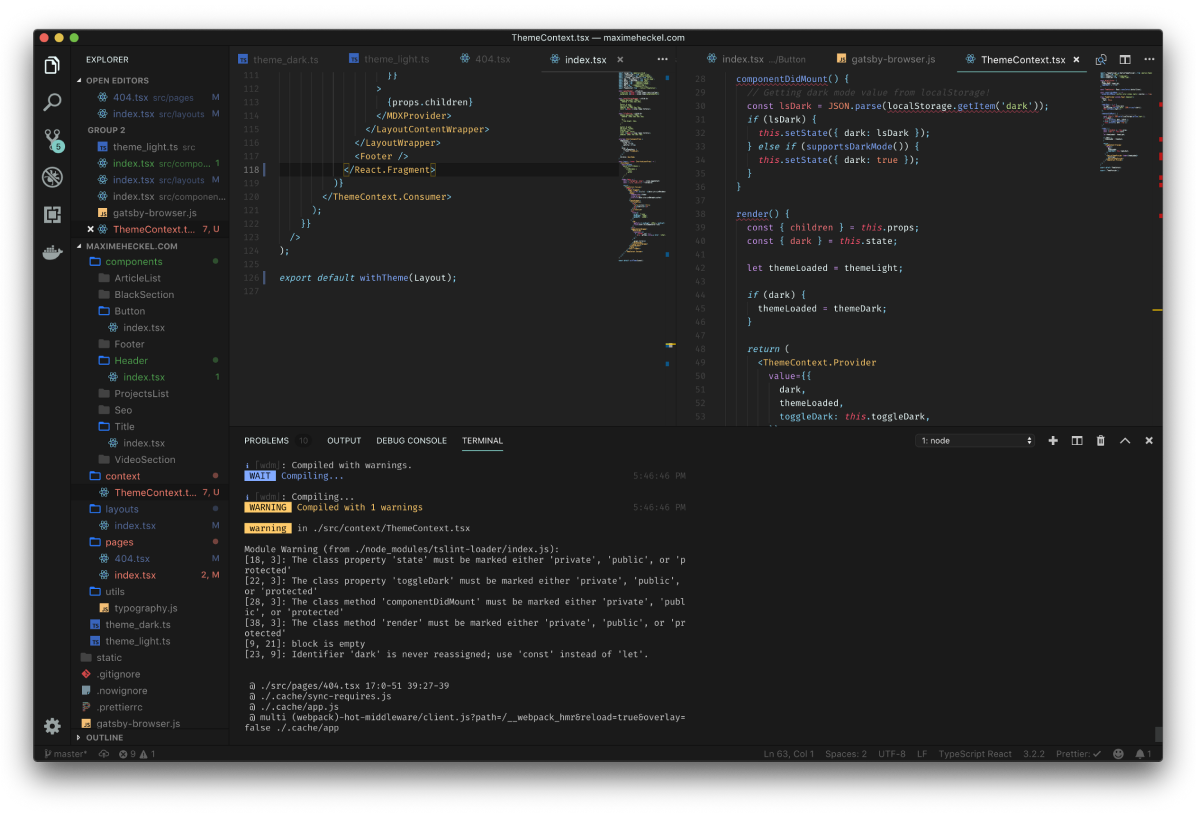Click 'TypeScript React' language mode in status bar

pos(975,753)
